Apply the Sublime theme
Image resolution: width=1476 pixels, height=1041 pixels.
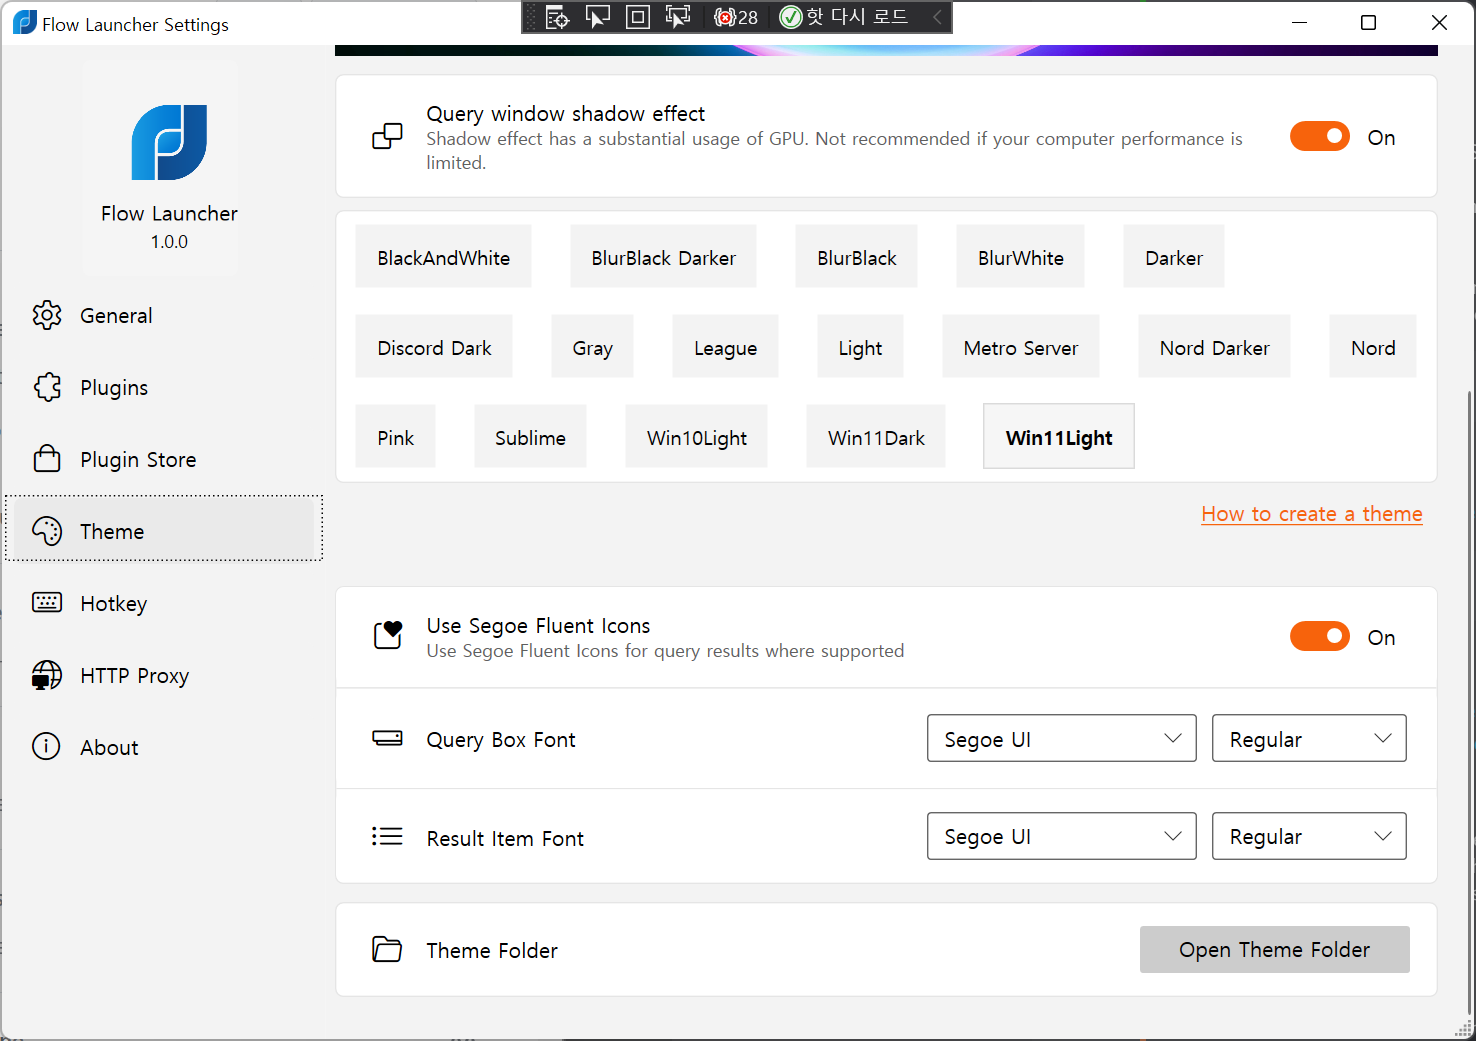pyautogui.click(x=530, y=437)
